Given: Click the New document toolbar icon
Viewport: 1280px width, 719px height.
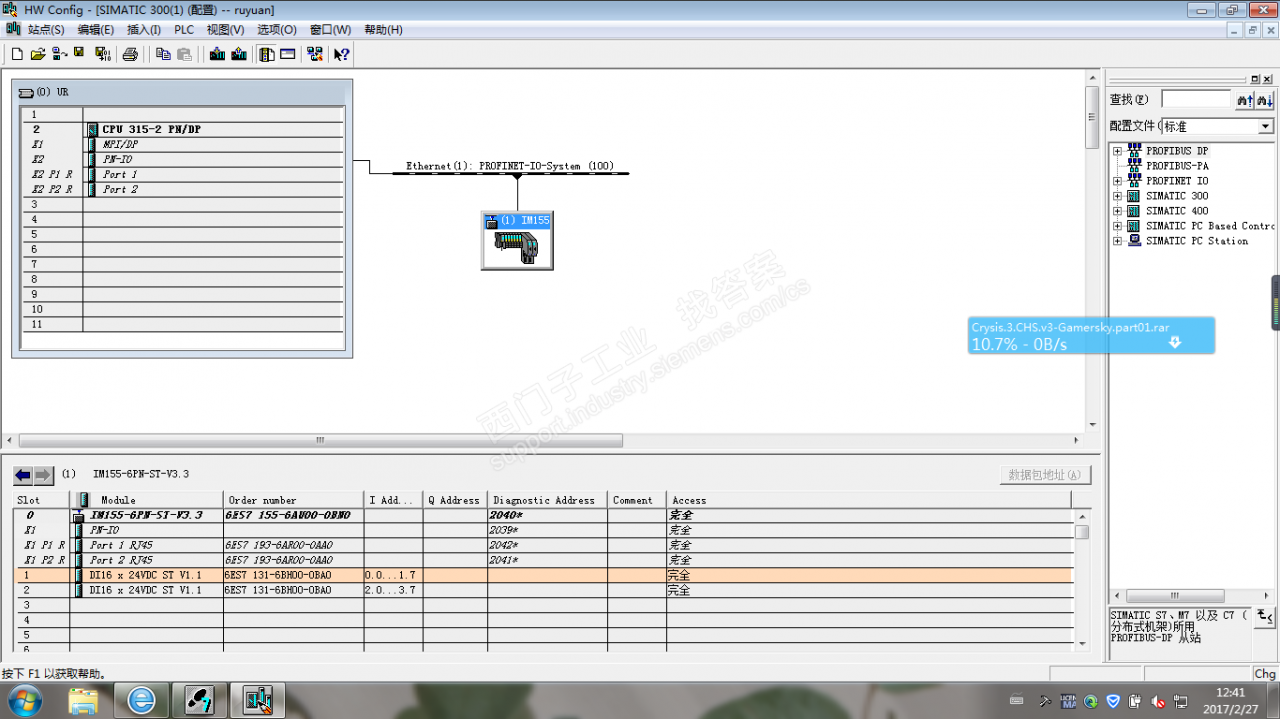Looking at the screenshot, I should click(17, 54).
